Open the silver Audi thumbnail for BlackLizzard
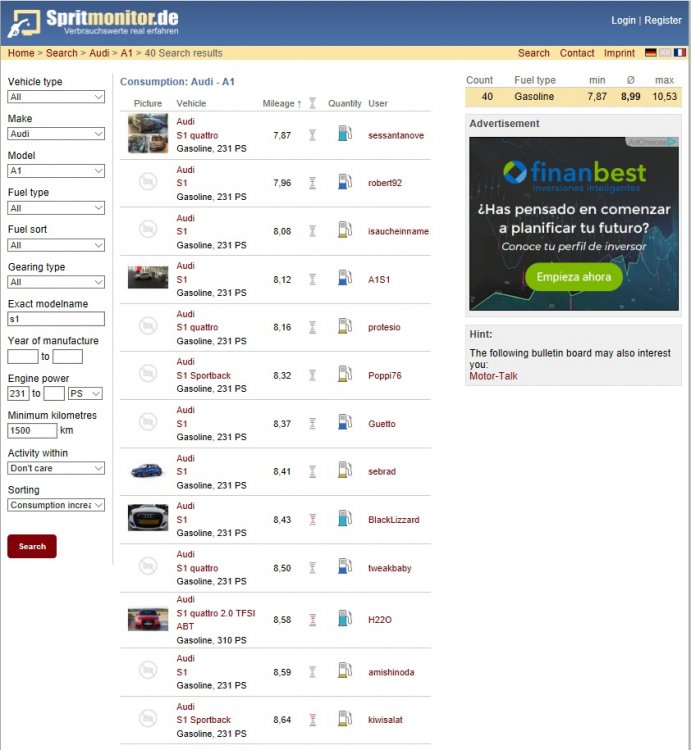691x750 pixels. coord(148,518)
